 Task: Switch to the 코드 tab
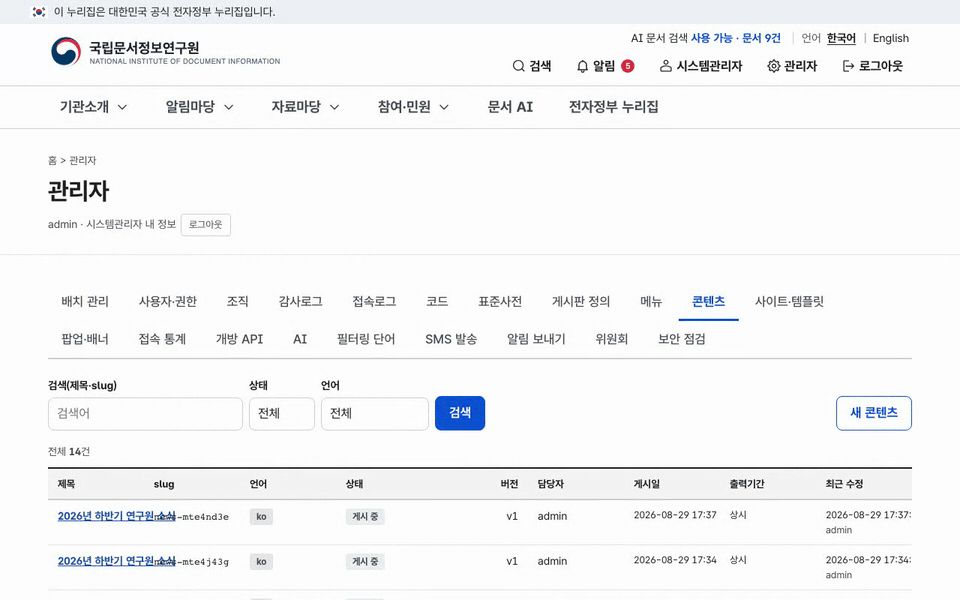pyautogui.click(x=437, y=301)
